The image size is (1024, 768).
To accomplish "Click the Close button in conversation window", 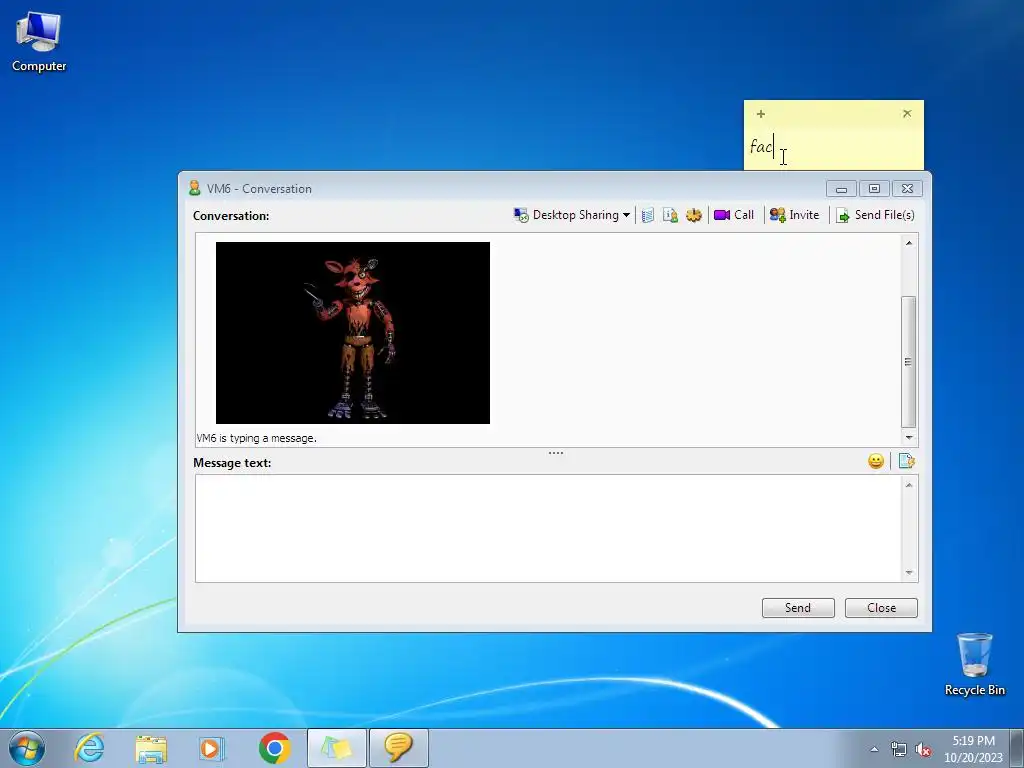I will 881,608.
